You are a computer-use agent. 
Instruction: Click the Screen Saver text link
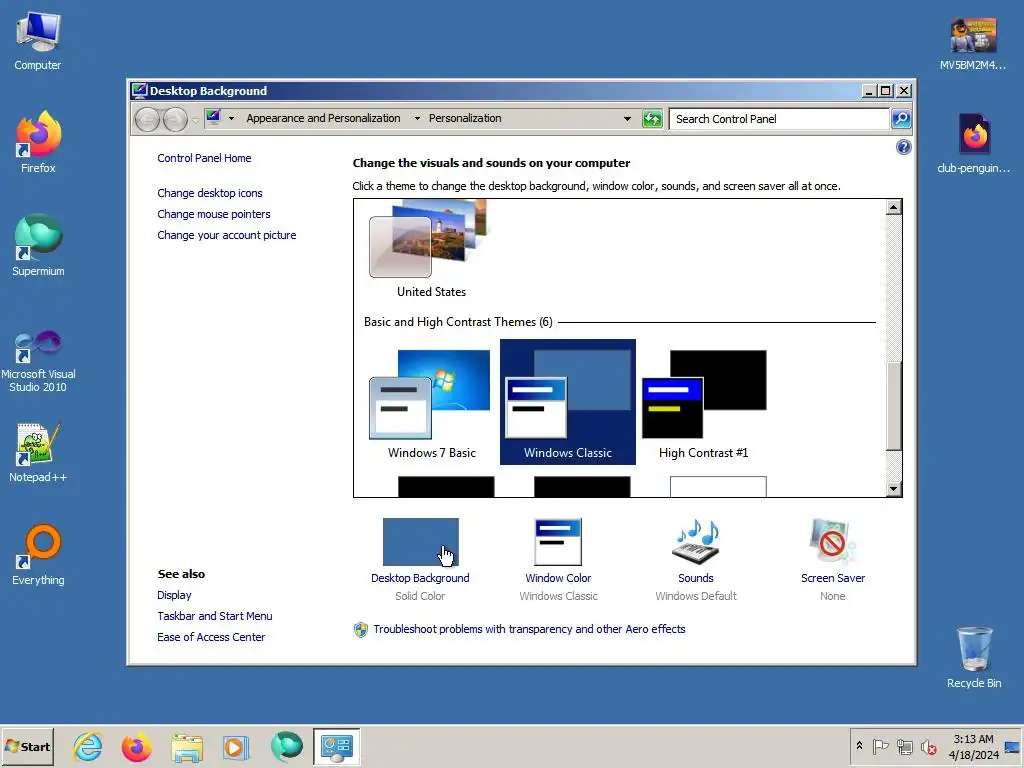click(833, 578)
